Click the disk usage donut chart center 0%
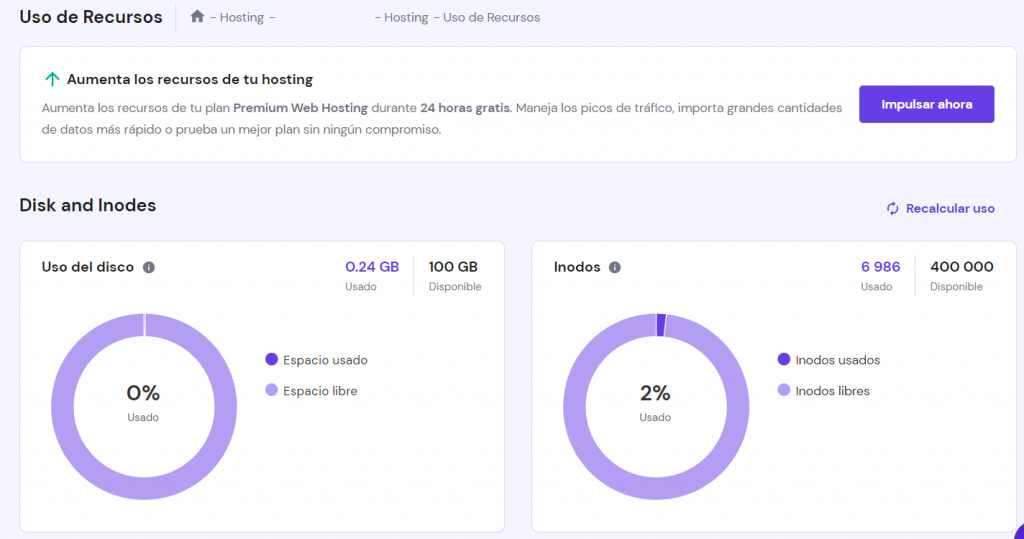Viewport: 1024px width, 539px height. [143, 394]
